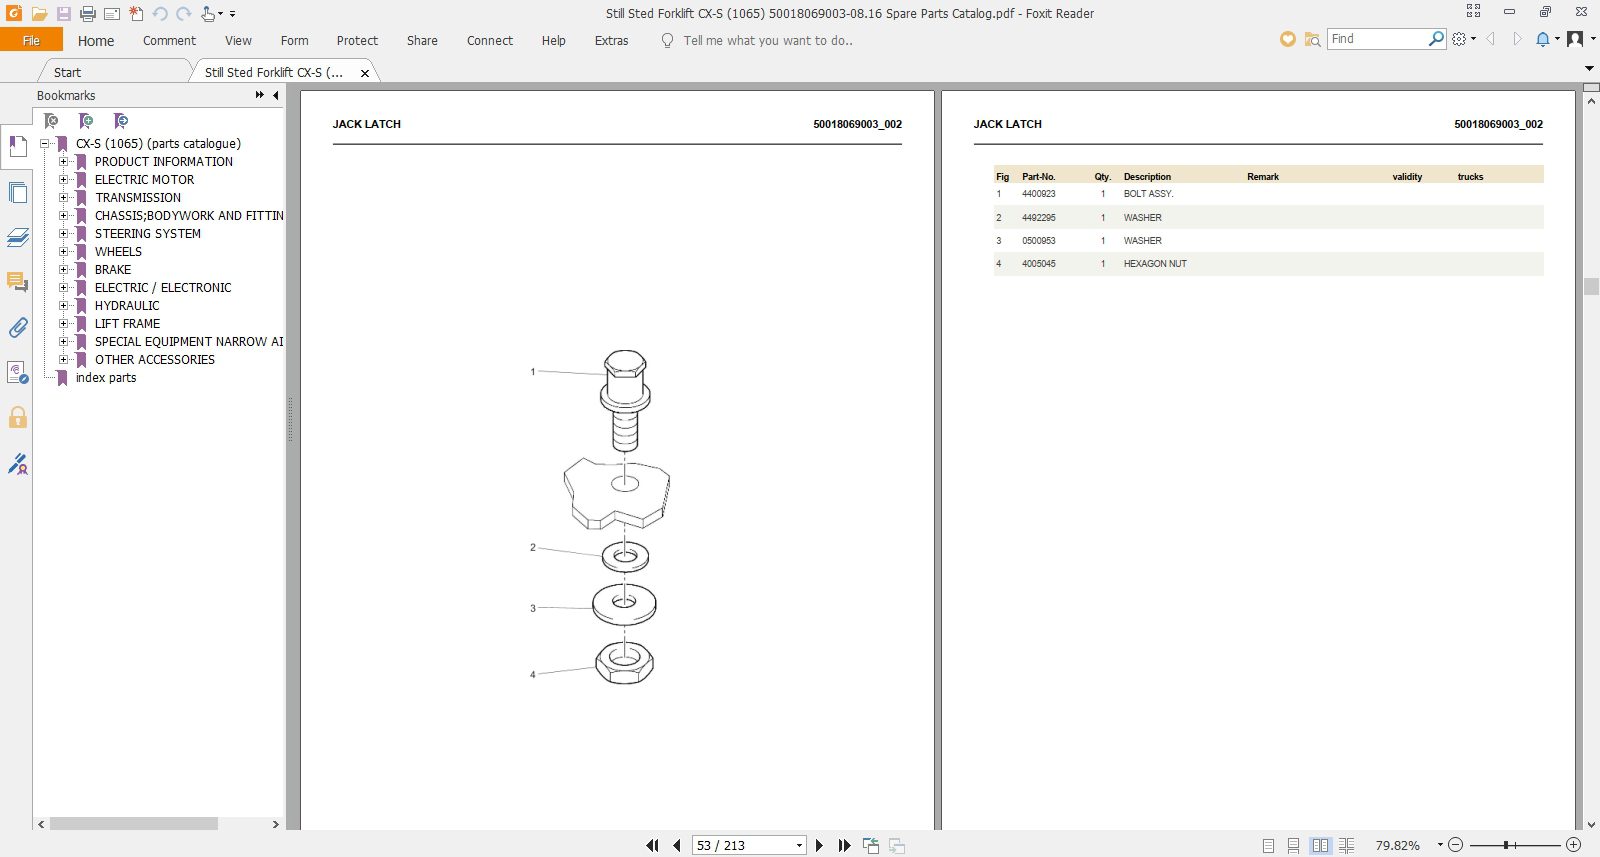Screen dimensions: 1600x857
Task: Go to the first page
Action: pyautogui.click(x=653, y=846)
